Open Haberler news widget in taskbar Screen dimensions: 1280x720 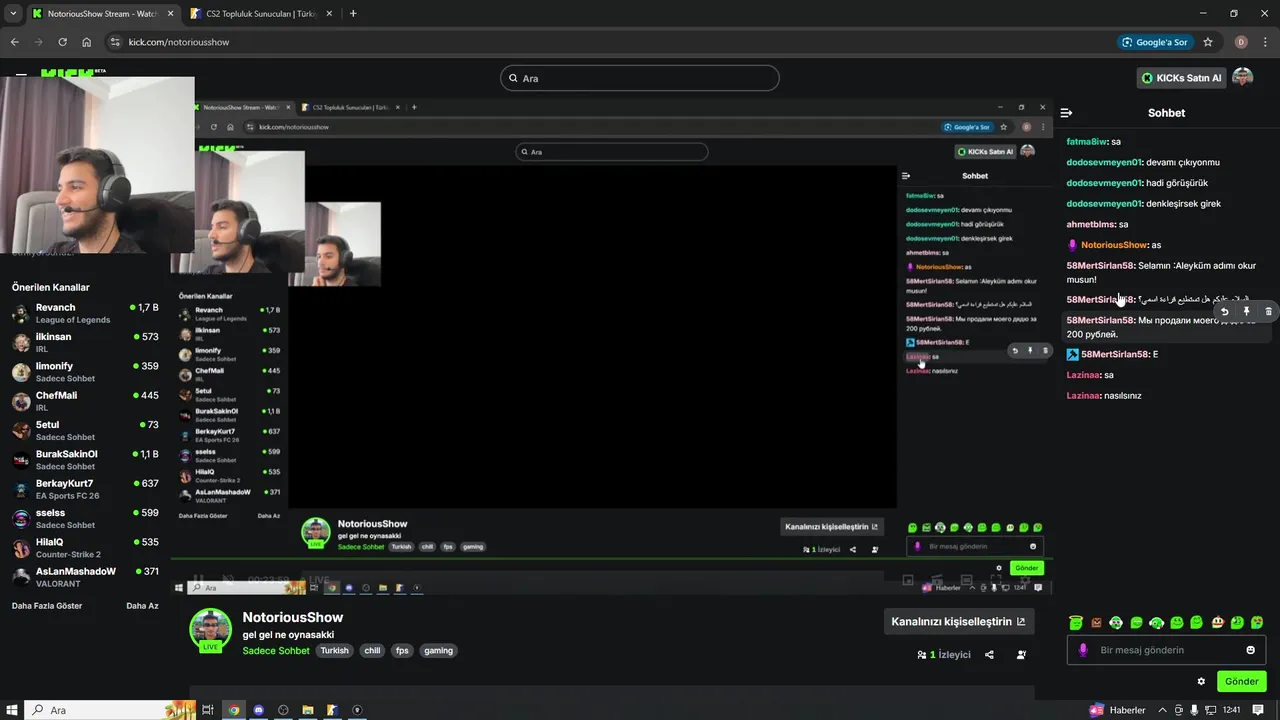point(1118,710)
